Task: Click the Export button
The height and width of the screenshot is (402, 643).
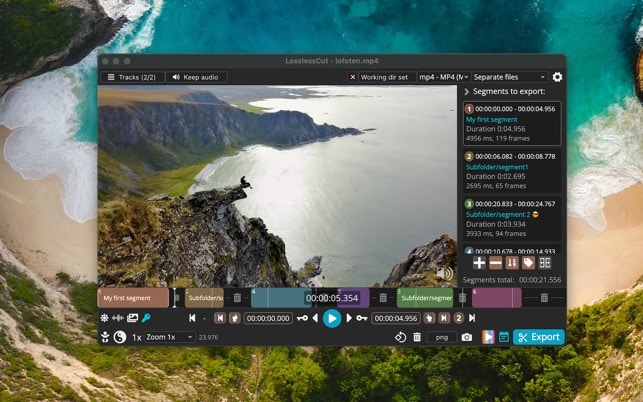Action: (x=539, y=337)
